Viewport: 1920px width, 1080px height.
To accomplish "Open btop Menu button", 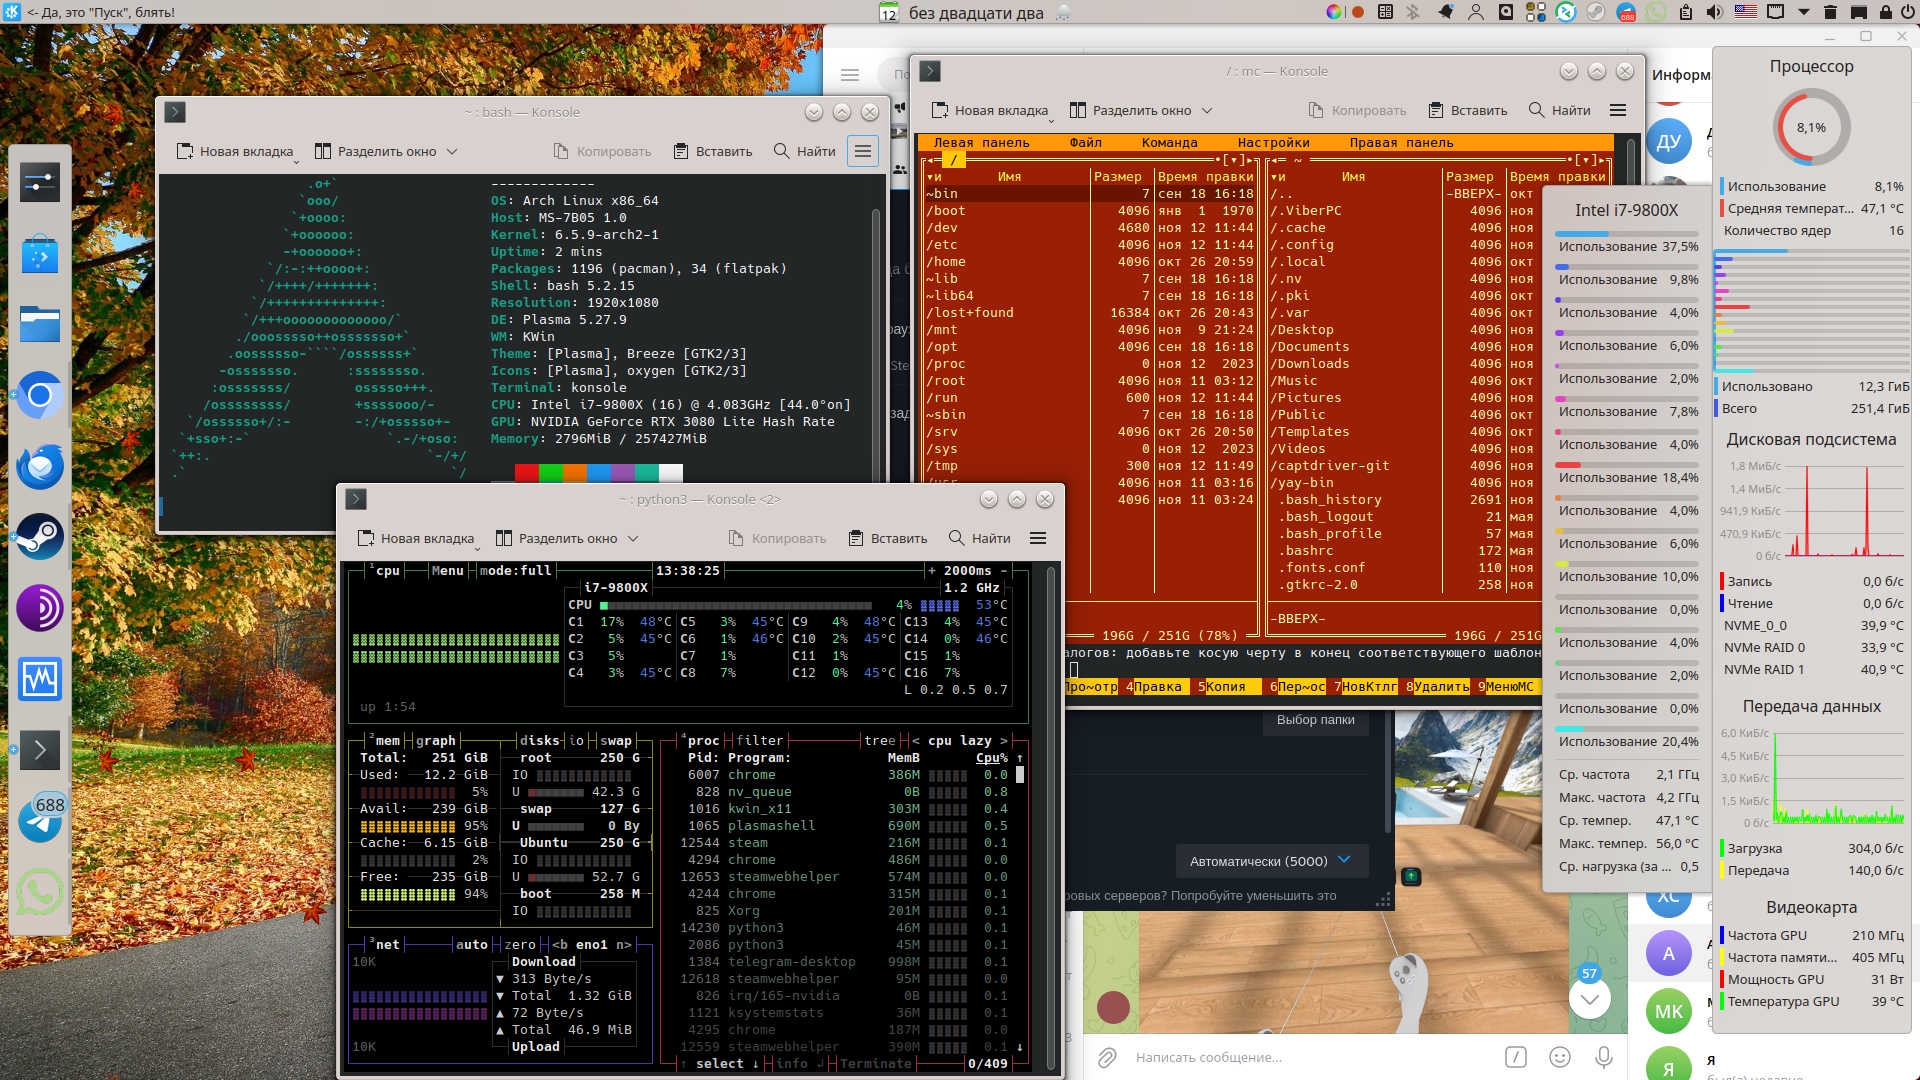I will 448,570.
